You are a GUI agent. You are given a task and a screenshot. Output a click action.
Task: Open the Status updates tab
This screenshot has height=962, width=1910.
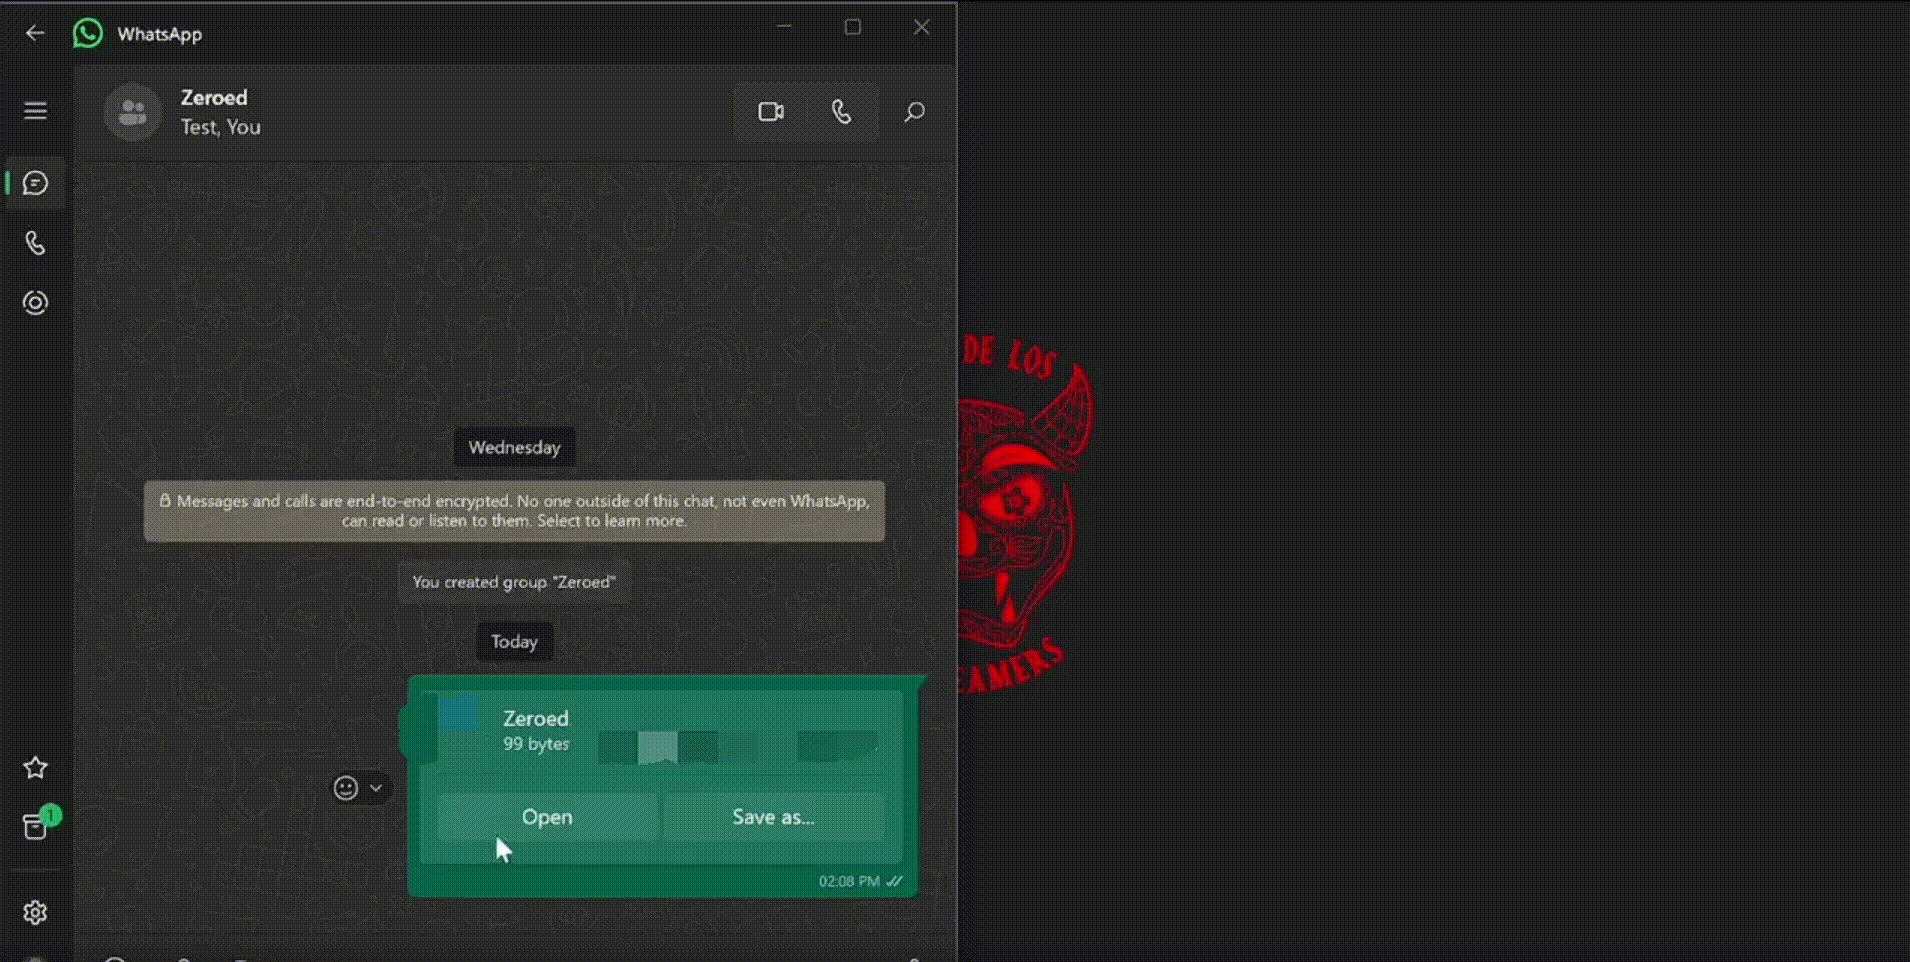pos(35,303)
